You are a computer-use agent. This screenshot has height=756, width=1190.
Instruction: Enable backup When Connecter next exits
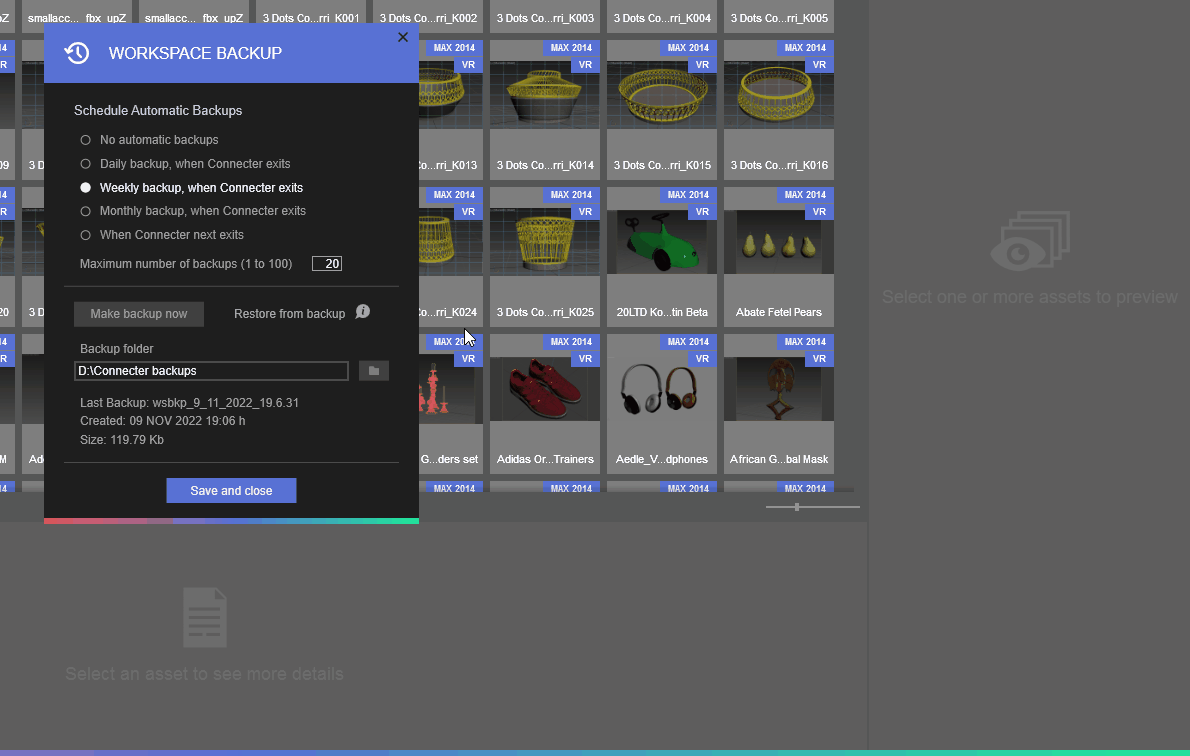point(86,235)
